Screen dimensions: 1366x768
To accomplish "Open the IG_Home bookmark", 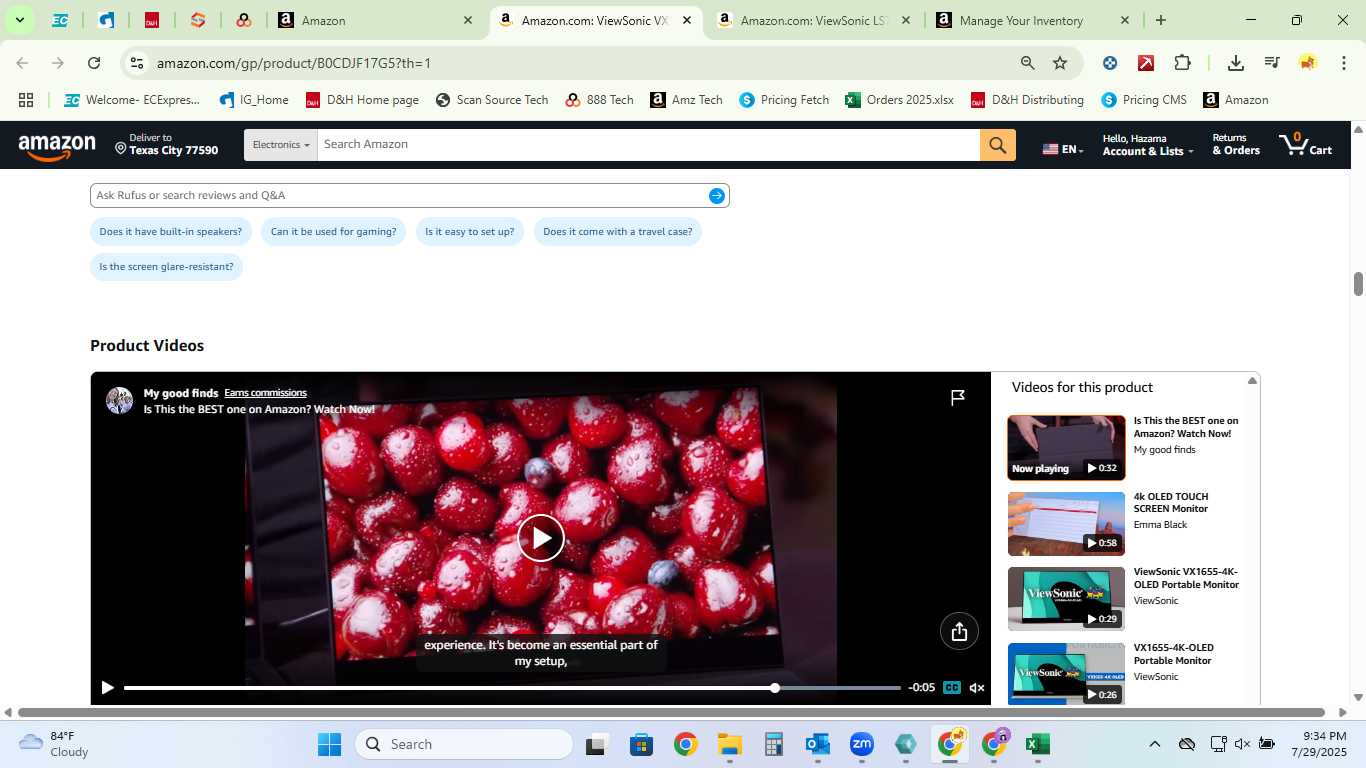I will [x=254, y=100].
